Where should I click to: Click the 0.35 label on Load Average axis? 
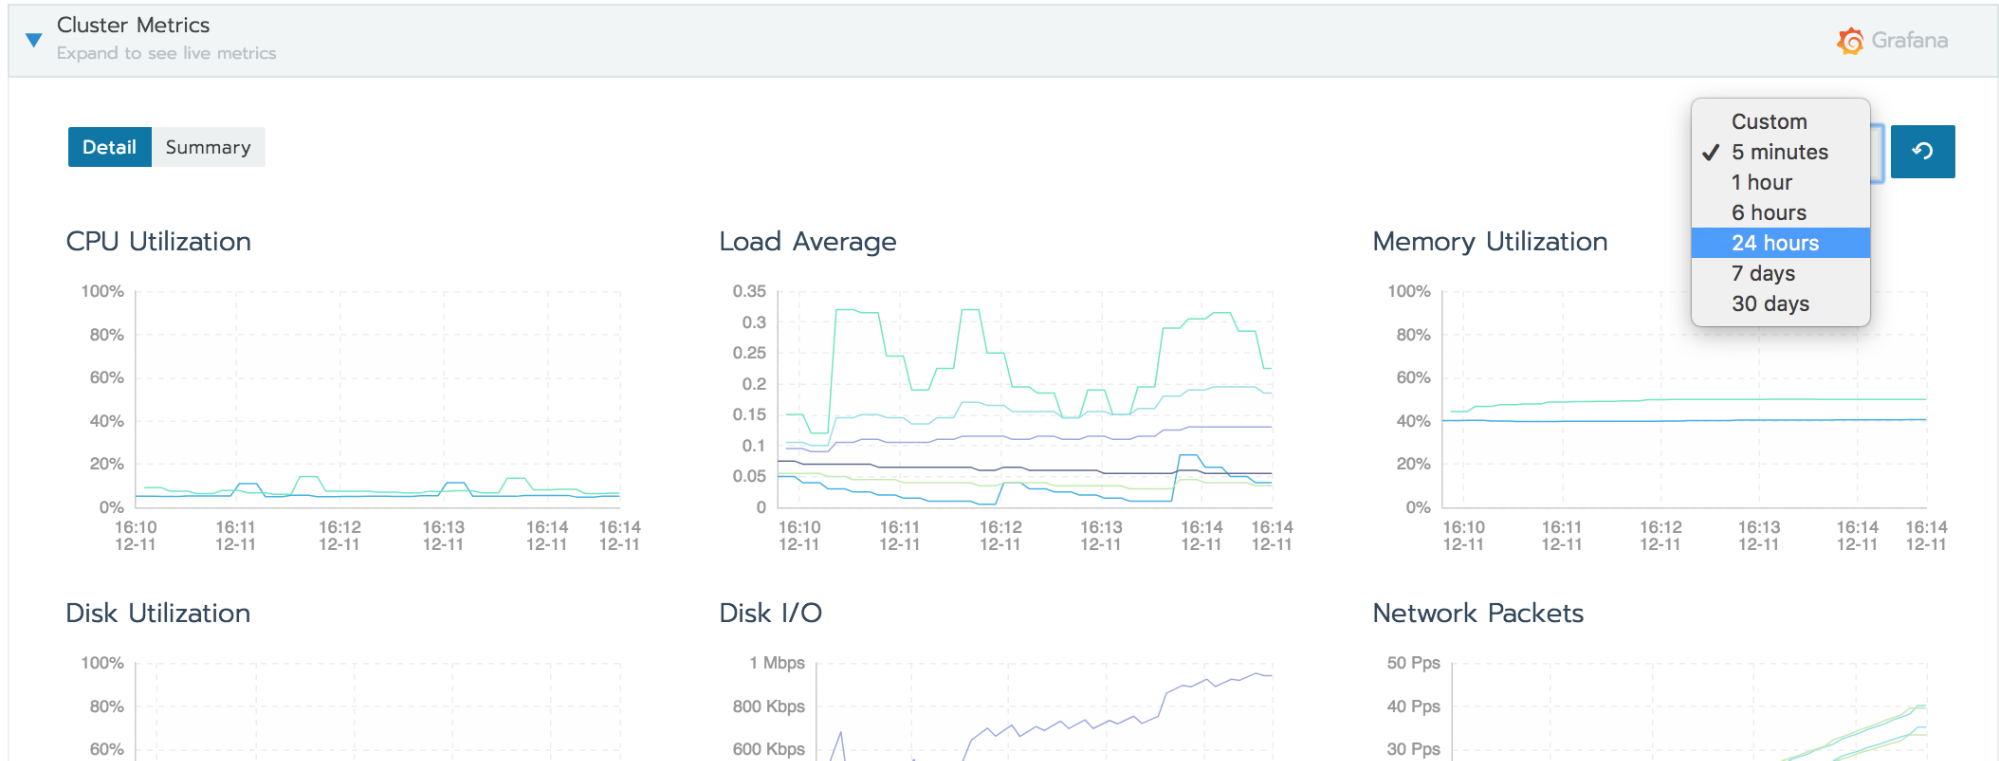click(x=749, y=291)
